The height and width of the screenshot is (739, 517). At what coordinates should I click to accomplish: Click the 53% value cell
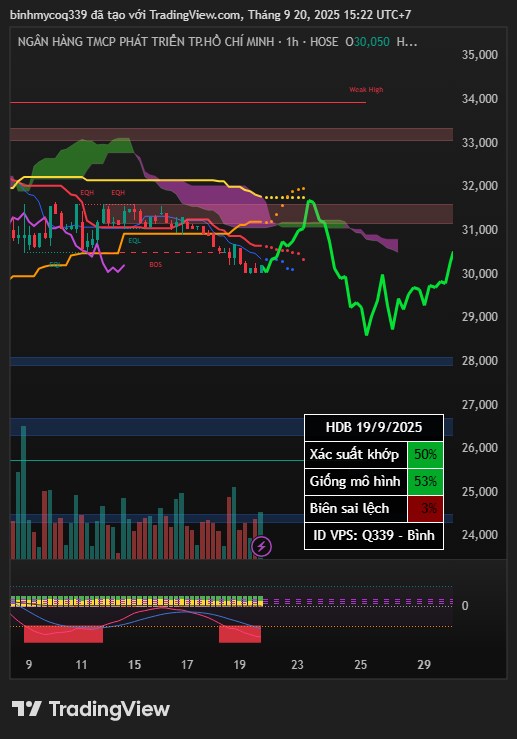pos(425,482)
